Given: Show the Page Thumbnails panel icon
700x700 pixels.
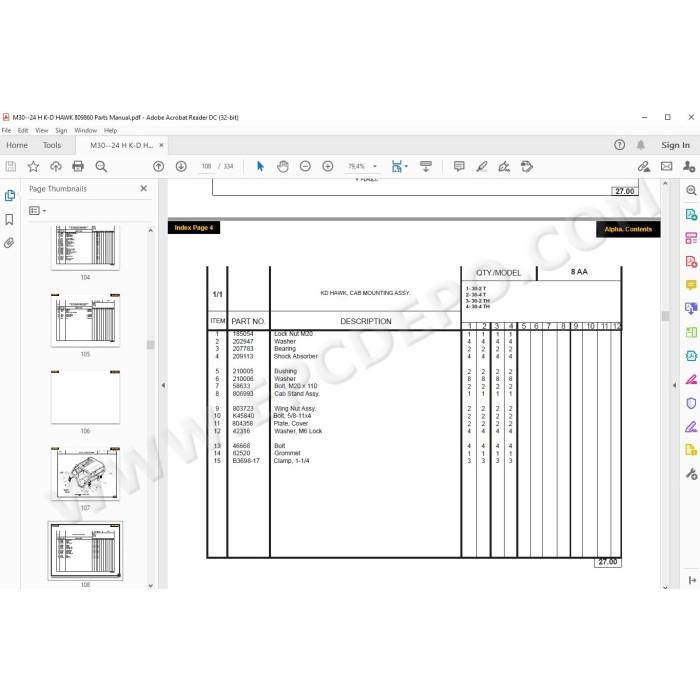Looking at the screenshot, I should click(x=9, y=196).
